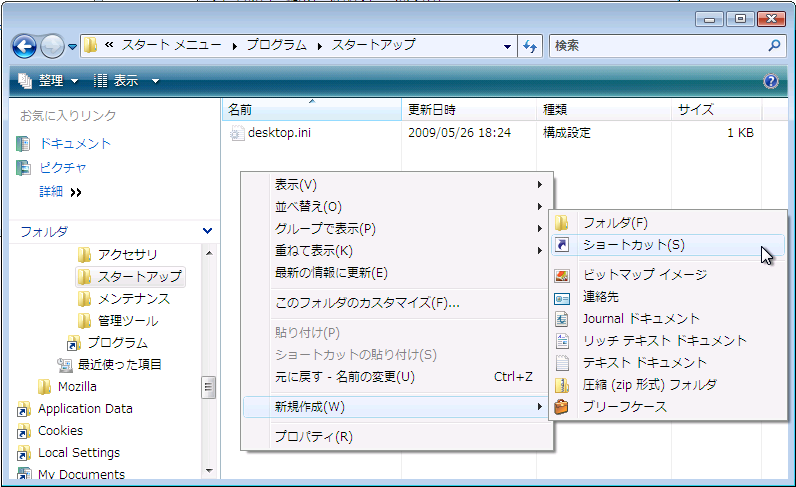Select スタートアップ folder in the tree
Image resolution: width=796 pixels, height=487 pixels.
pyautogui.click(x=130, y=277)
